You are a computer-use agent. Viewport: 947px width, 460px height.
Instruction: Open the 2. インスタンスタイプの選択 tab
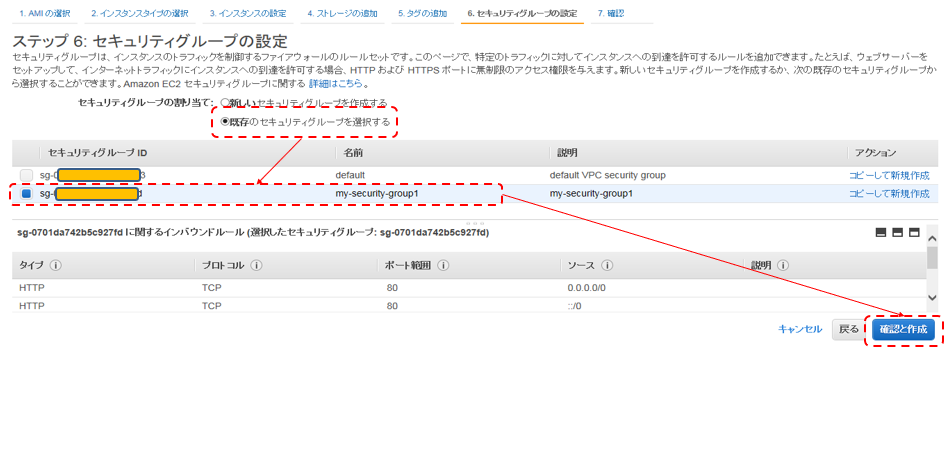pos(140,13)
